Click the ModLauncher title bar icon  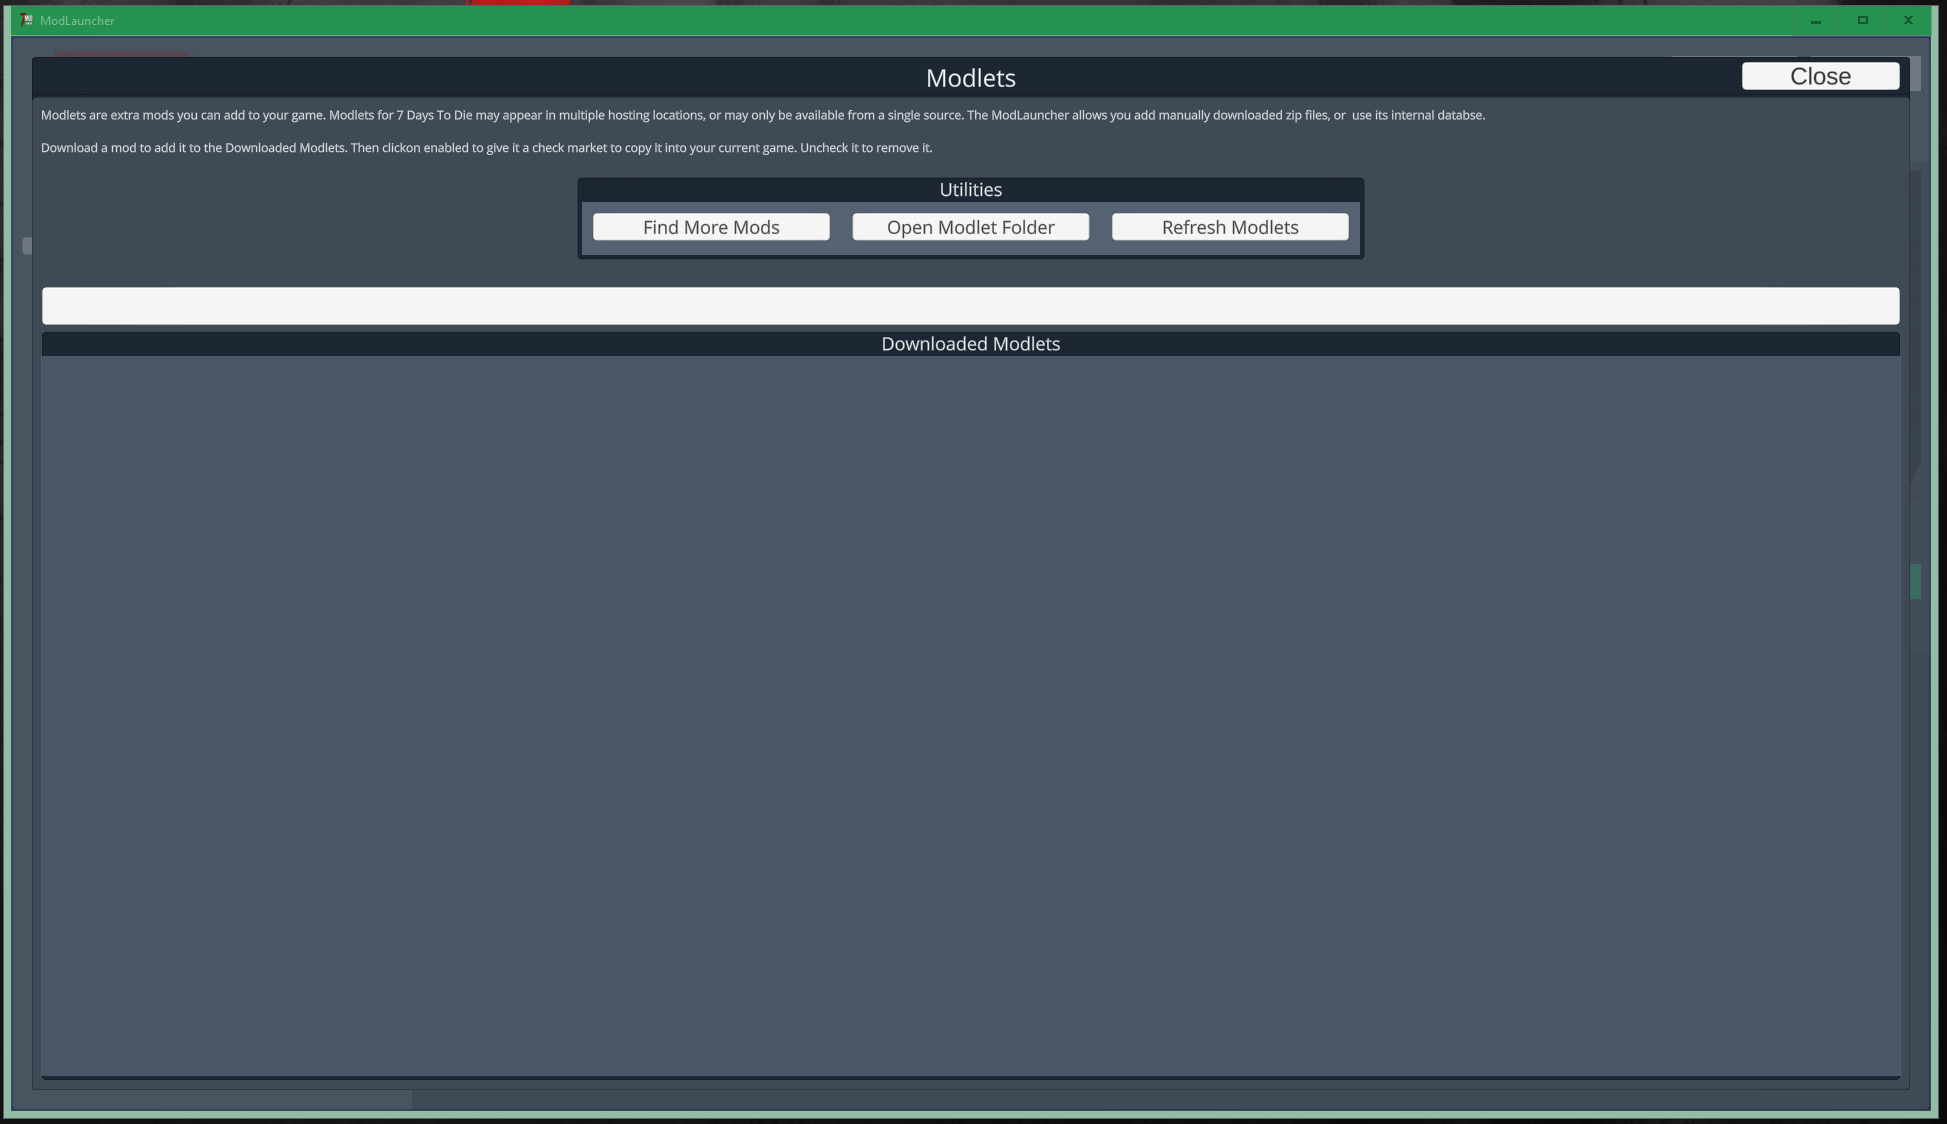[x=27, y=19]
